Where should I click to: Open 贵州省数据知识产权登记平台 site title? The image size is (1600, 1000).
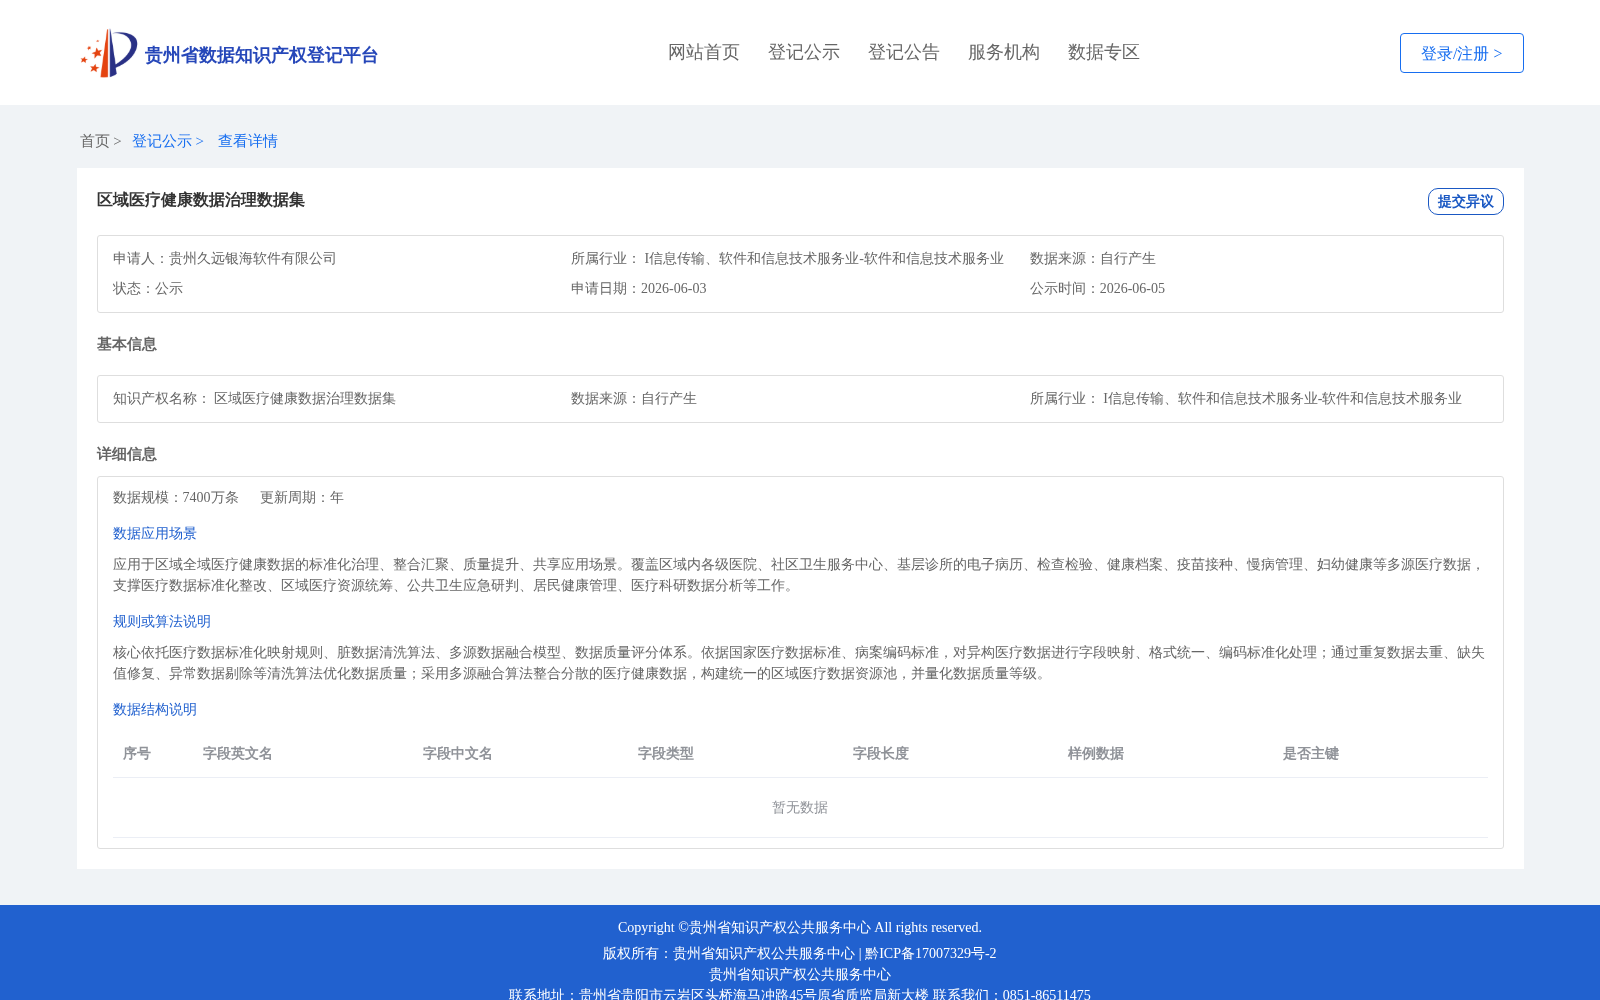click(x=261, y=55)
